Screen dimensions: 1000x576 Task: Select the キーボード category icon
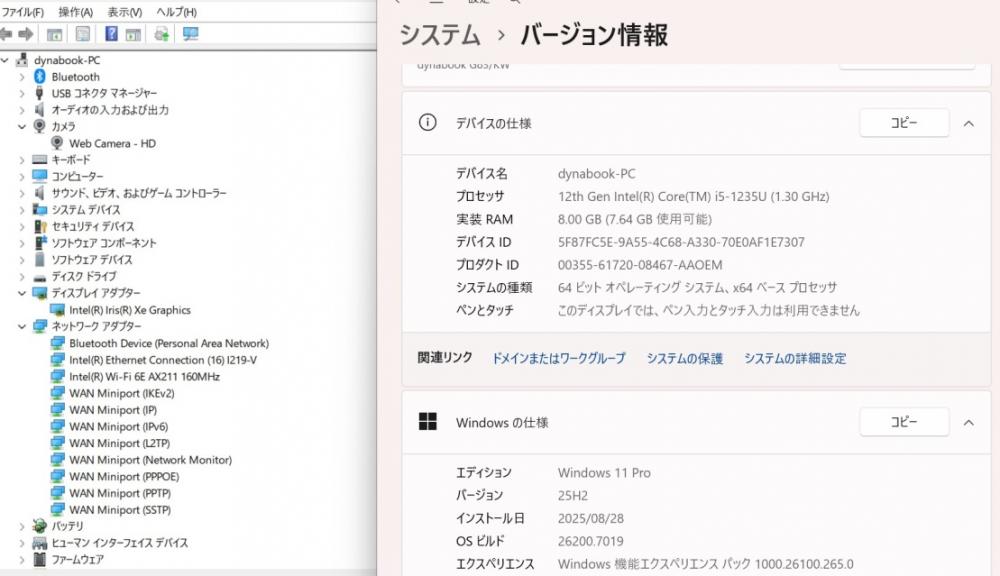[x=40, y=159]
